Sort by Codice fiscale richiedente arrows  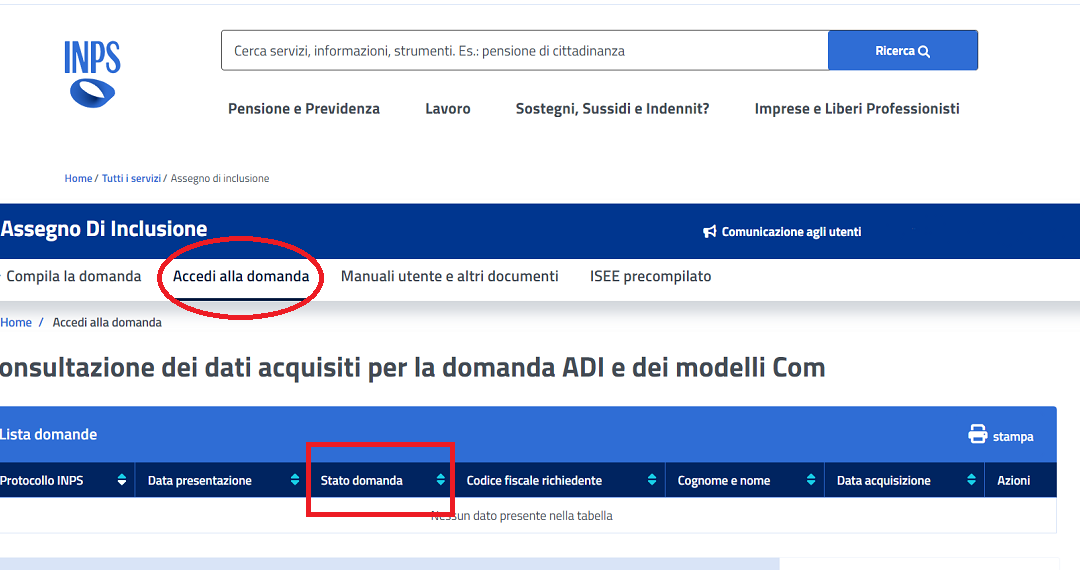pyautogui.click(x=652, y=480)
